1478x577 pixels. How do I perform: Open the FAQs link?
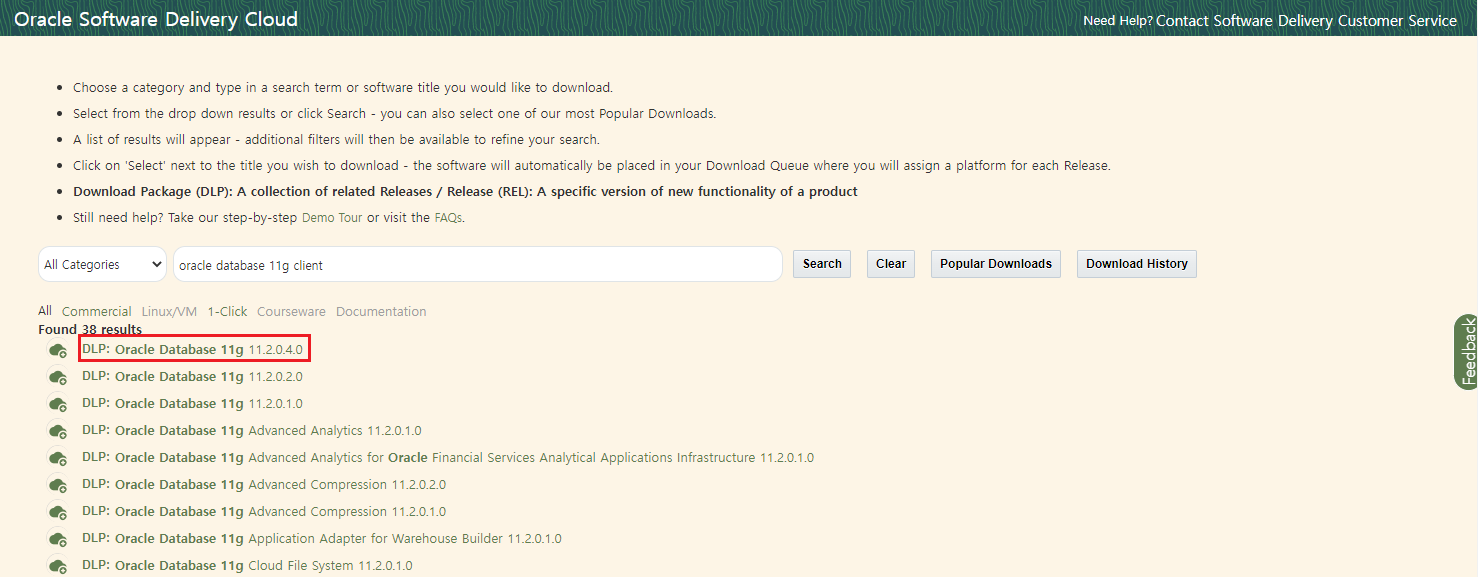pyautogui.click(x=448, y=217)
